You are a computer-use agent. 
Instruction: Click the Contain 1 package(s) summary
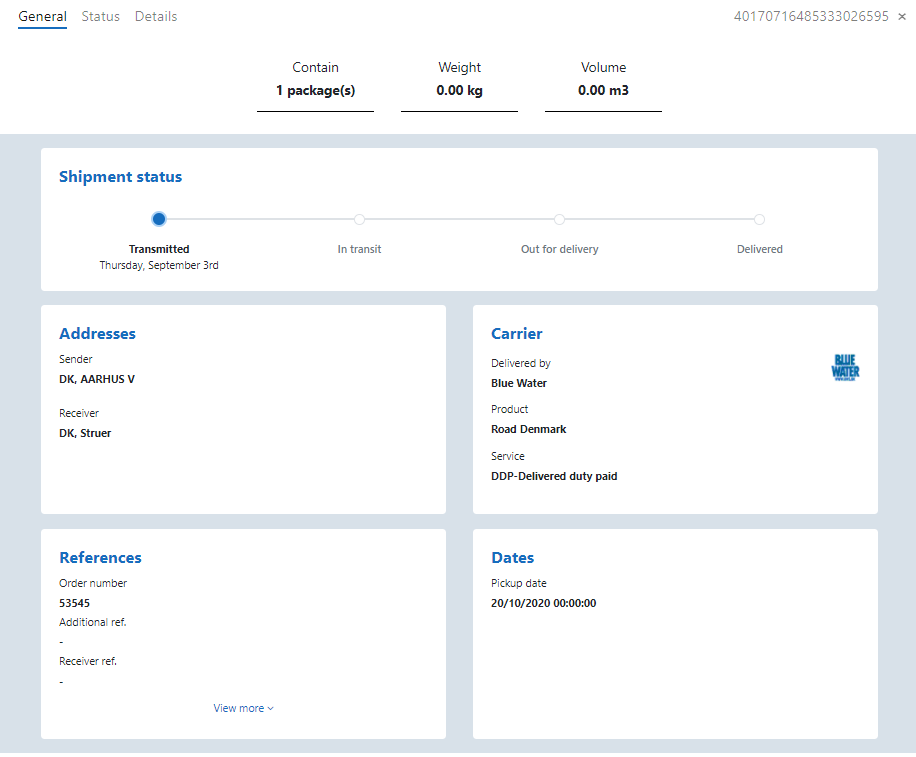[315, 80]
